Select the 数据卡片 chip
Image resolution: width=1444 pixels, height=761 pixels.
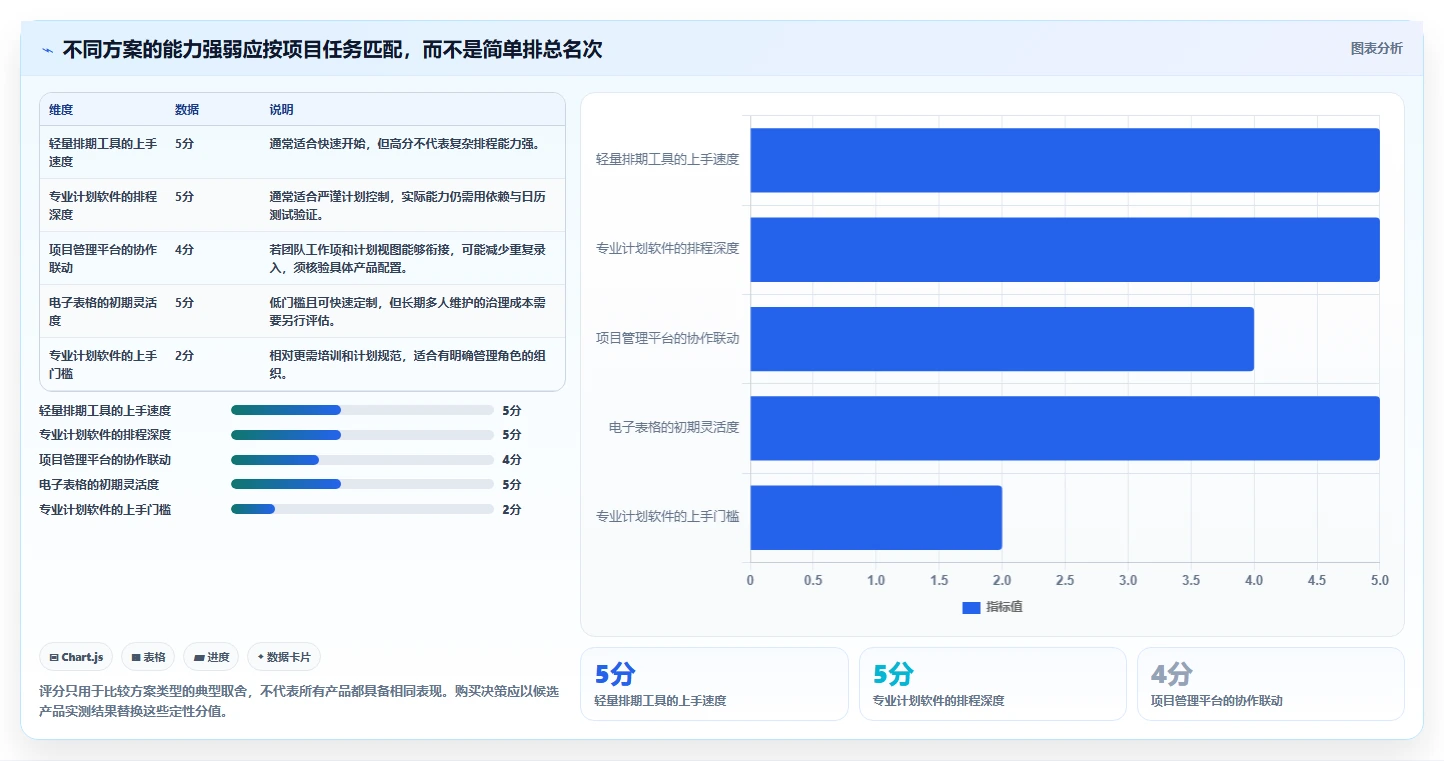coord(284,657)
